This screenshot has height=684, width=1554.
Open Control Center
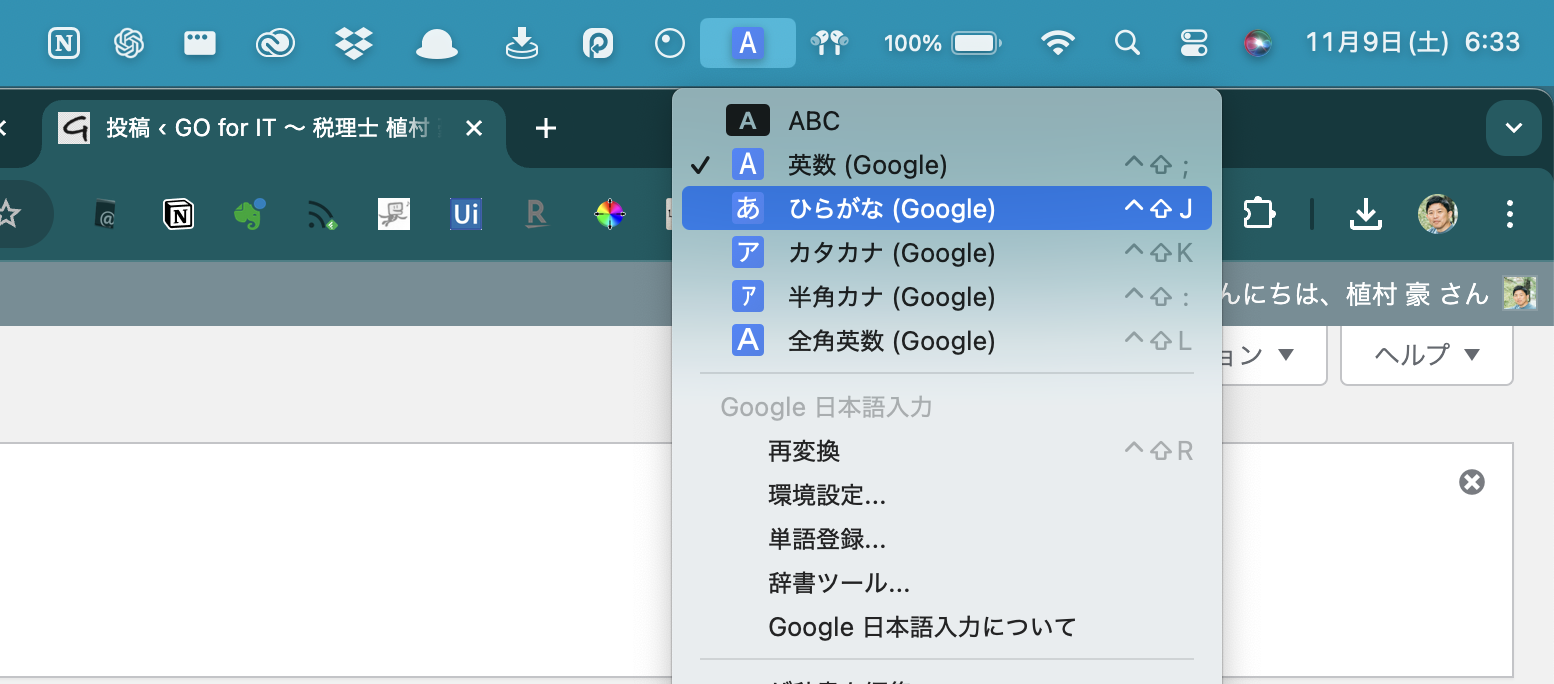1194,43
